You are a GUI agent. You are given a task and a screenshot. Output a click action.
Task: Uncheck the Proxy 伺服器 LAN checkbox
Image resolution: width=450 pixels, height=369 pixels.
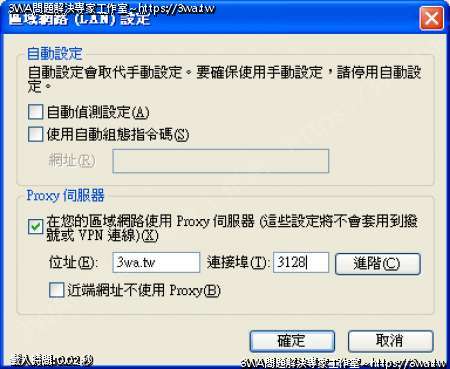pos(36,227)
